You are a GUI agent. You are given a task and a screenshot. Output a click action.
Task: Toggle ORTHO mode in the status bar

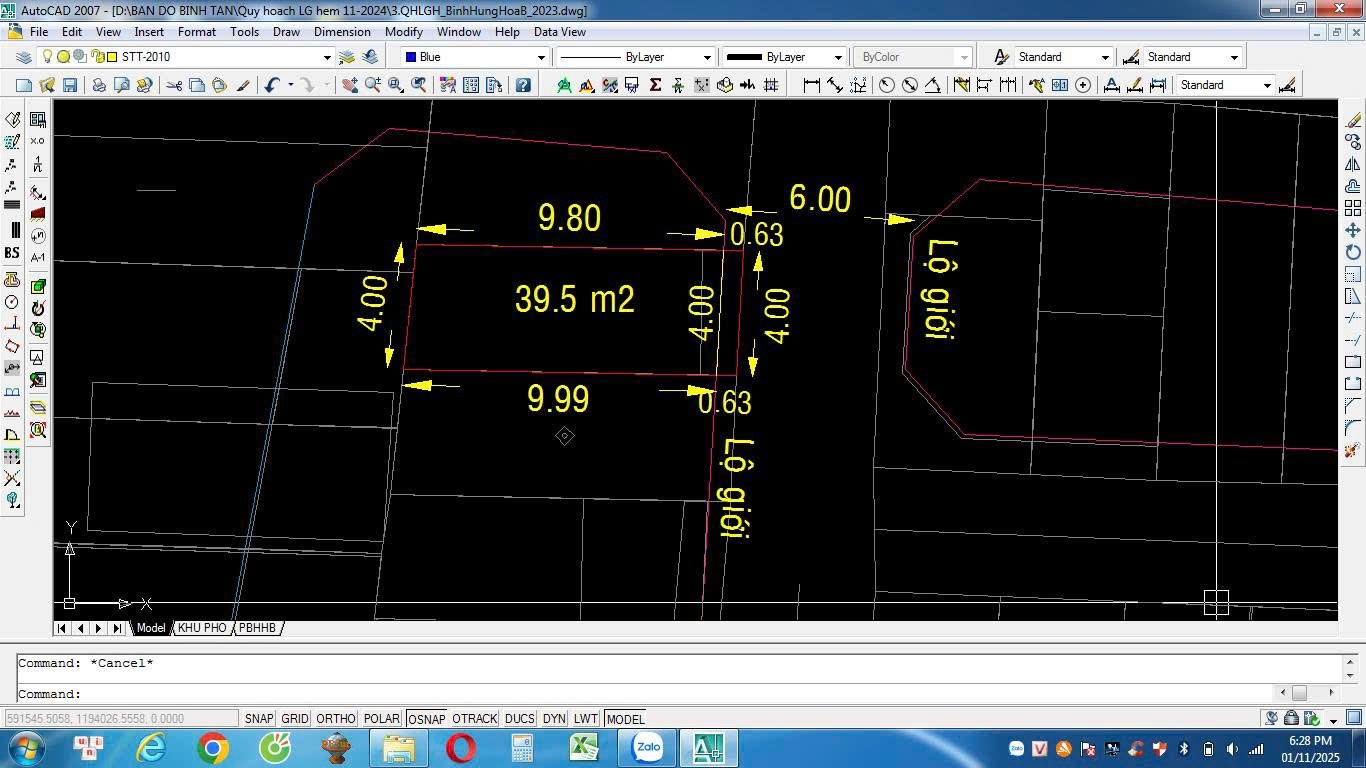click(x=336, y=718)
